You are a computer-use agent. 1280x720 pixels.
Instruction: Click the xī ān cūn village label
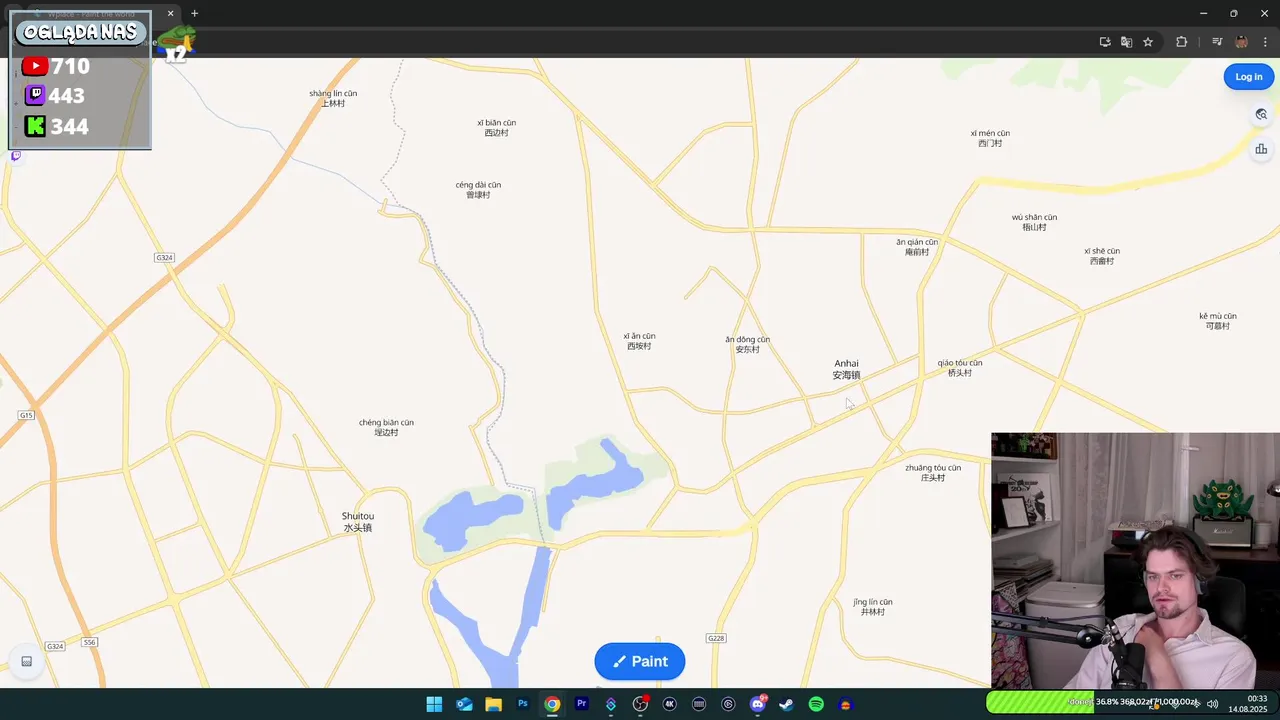click(639, 341)
